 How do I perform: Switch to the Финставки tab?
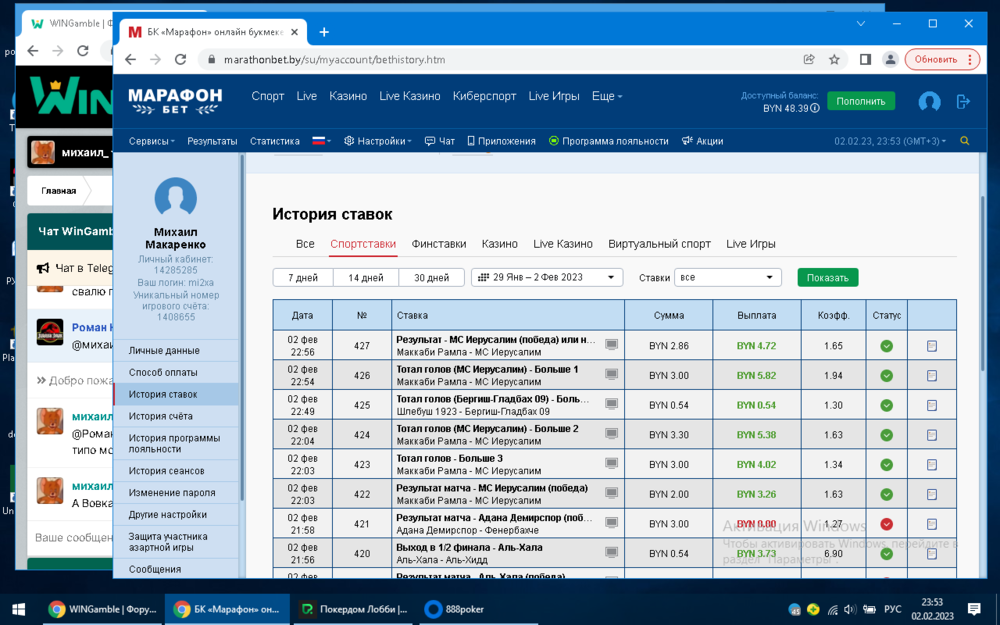click(x=438, y=244)
